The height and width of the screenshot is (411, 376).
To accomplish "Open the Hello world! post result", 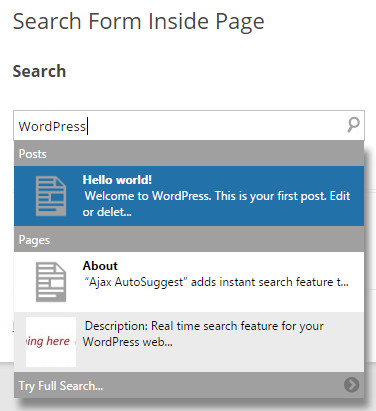I will coord(189,196).
